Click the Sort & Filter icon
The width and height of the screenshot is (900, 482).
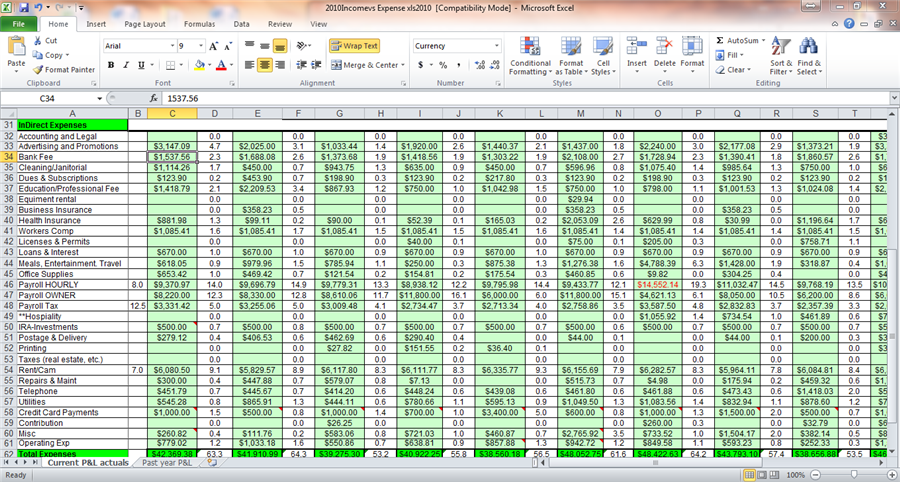coord(781,55)
